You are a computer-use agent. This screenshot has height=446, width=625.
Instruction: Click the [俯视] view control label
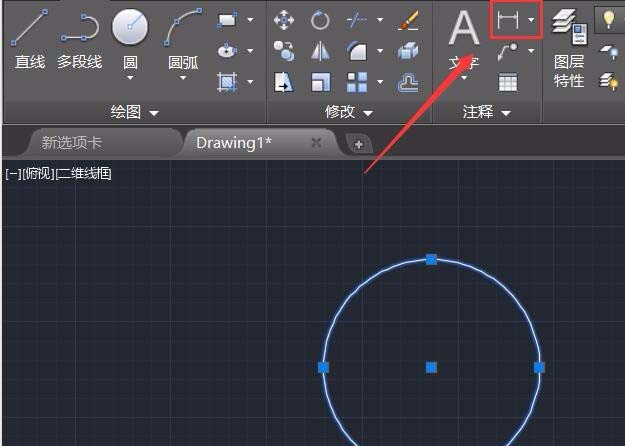click(x=39, y=173)
